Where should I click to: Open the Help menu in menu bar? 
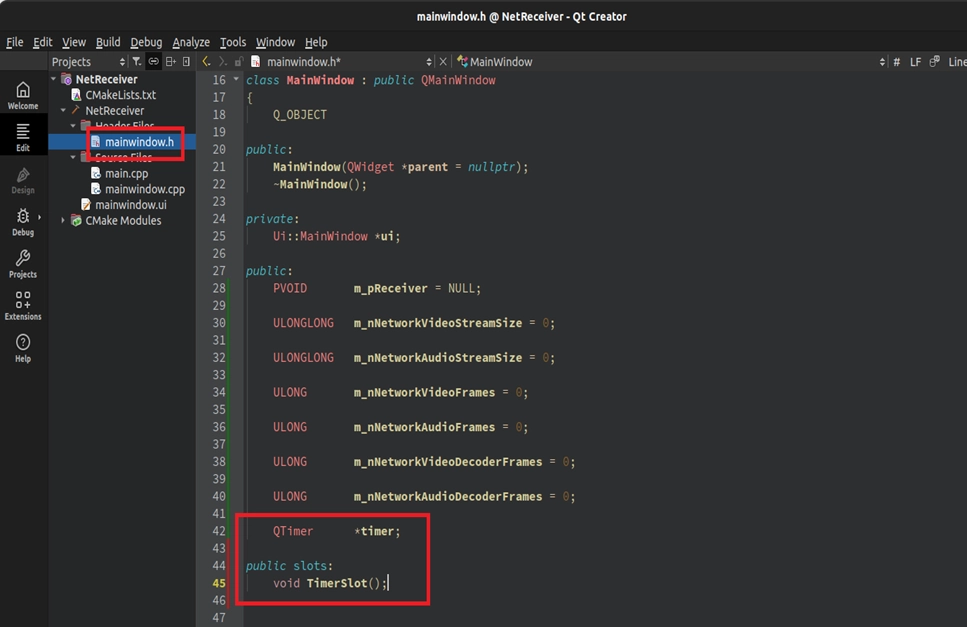point(316,42)
